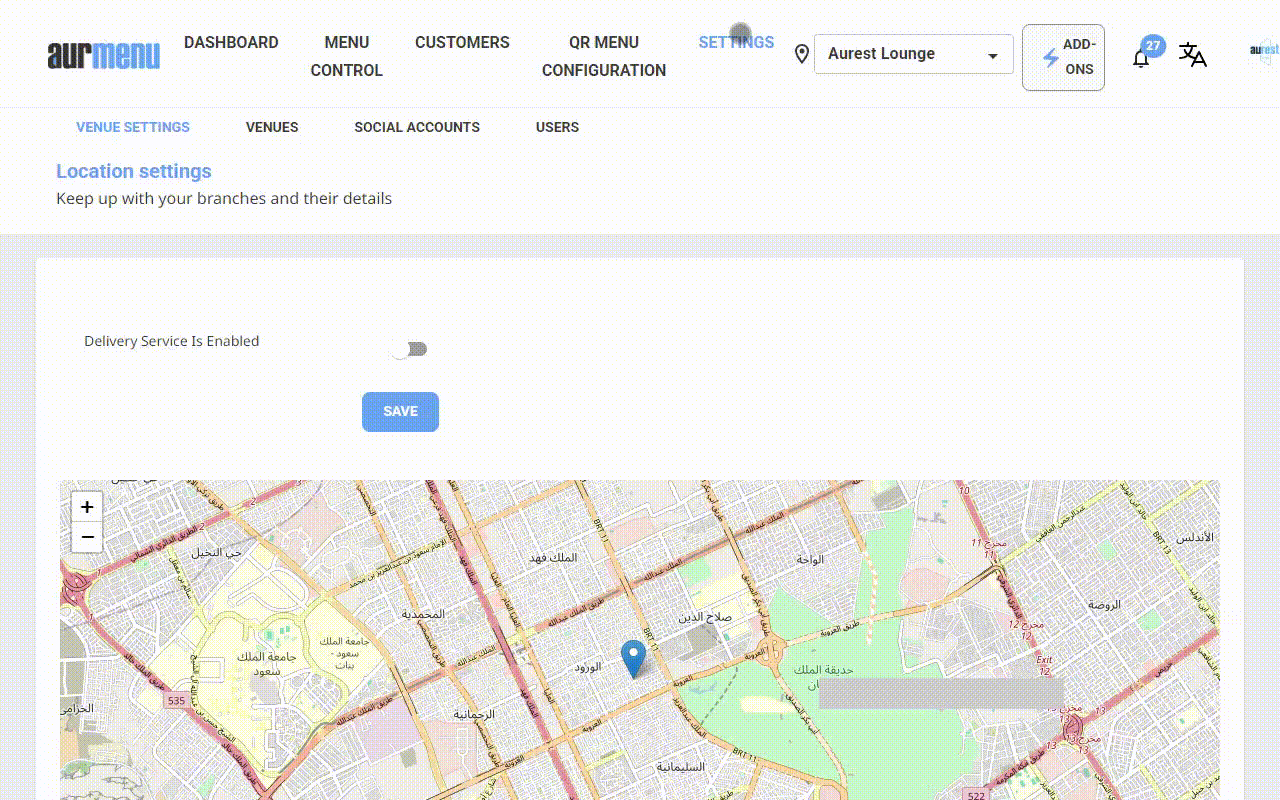
Task: Click the blue map marker pin
Action: click(633, 658)
